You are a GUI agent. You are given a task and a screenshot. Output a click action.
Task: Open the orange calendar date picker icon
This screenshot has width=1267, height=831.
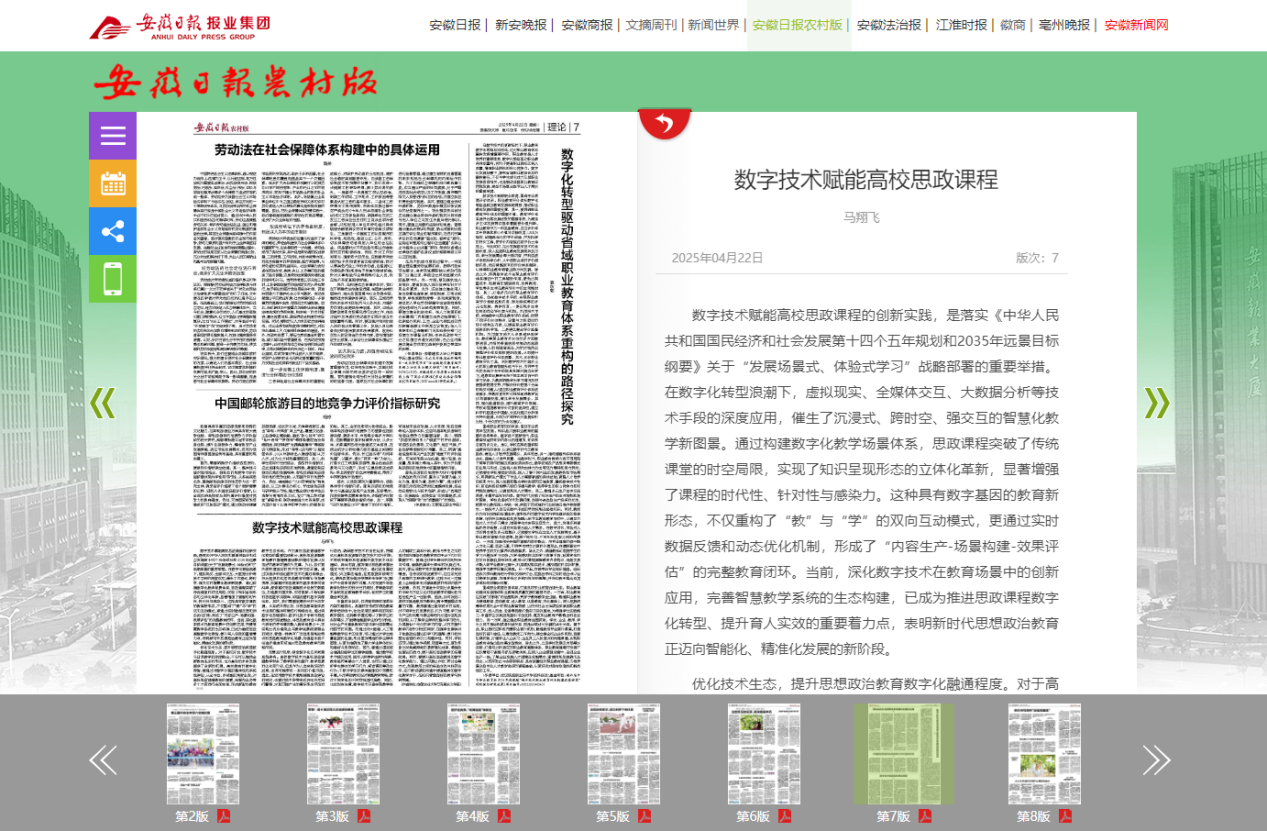pyautogui.click(x=112, y=184)
